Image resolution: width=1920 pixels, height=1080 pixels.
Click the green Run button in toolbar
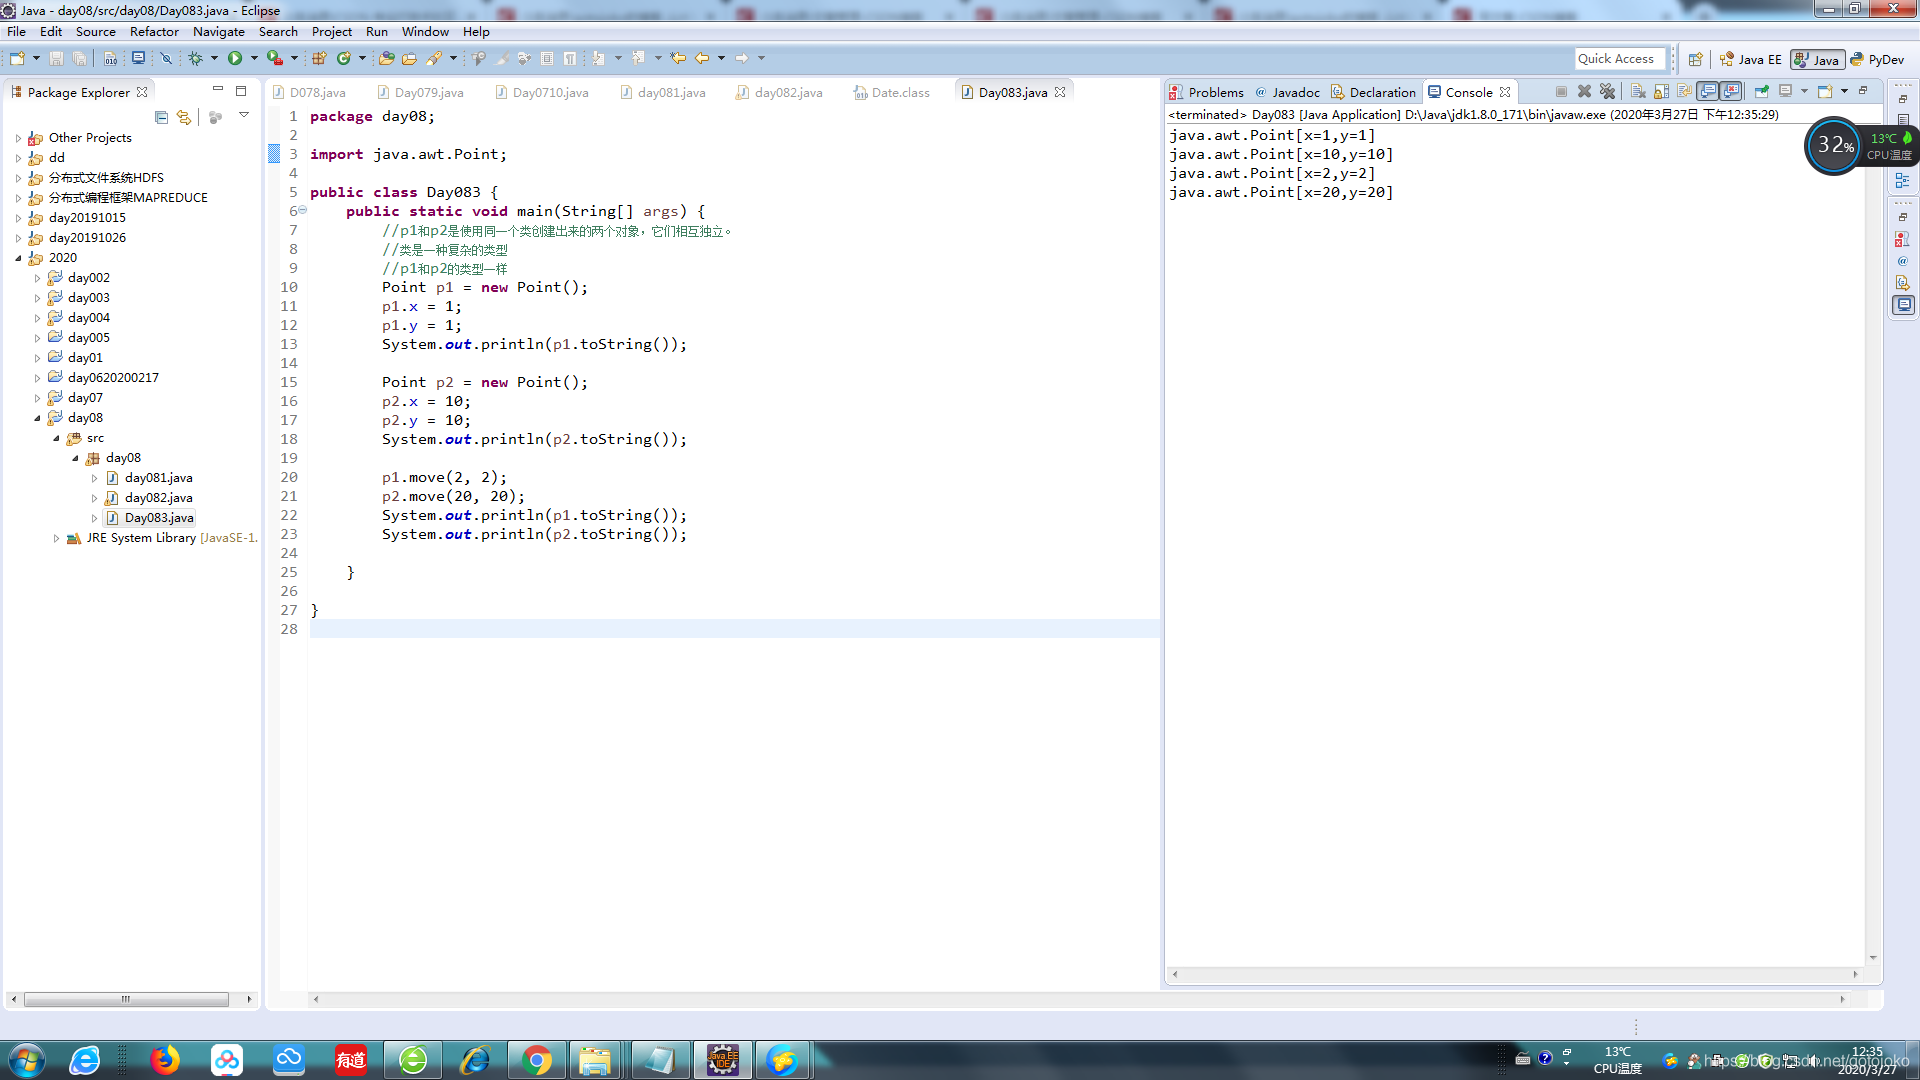tap(234, 58)
